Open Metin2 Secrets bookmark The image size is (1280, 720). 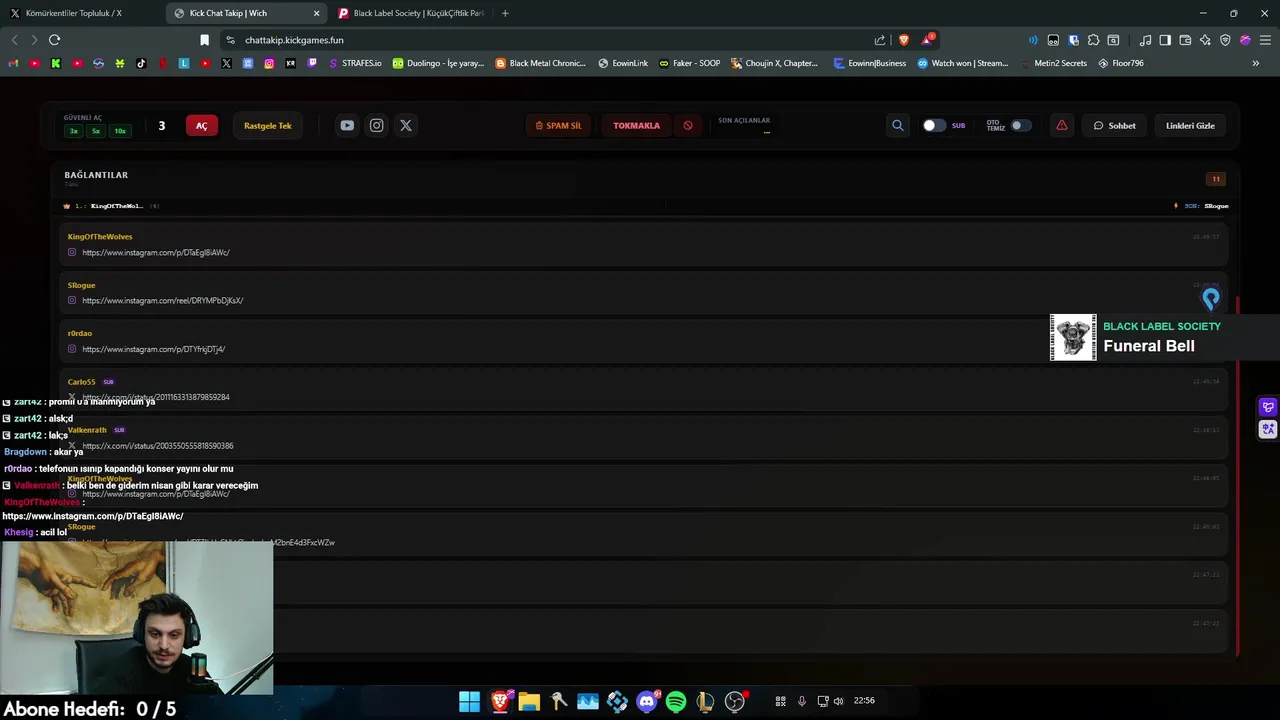pos(1054,63)
